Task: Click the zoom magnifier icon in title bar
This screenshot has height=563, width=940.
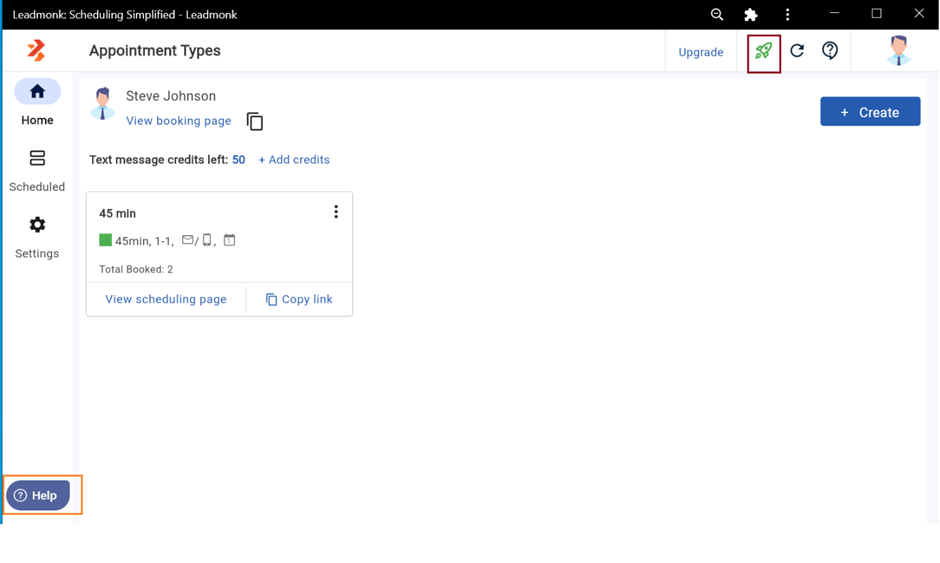Action: click(x=716, y=14)
